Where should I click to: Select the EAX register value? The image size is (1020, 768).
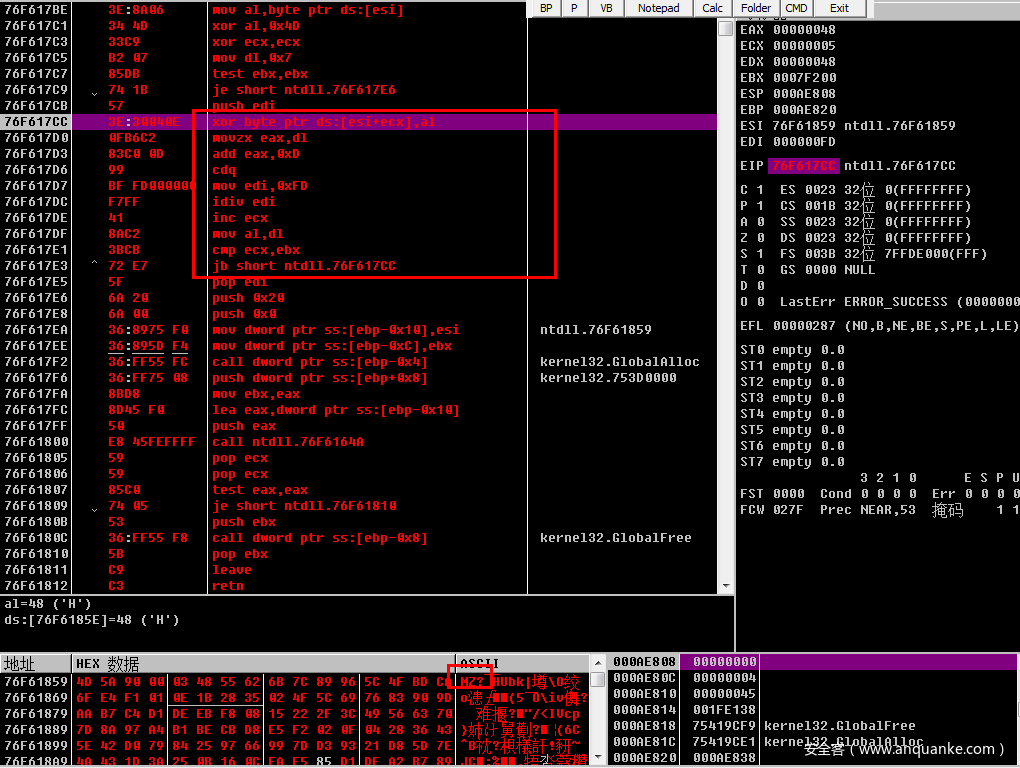pos(804,30)
